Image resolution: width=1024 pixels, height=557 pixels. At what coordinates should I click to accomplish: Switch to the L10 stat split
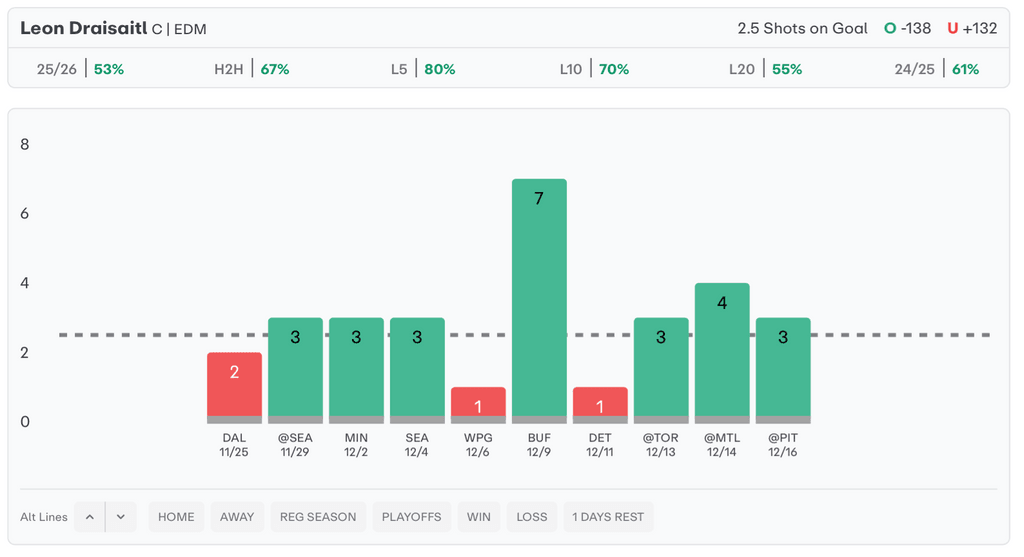click(x=594, y=69)
